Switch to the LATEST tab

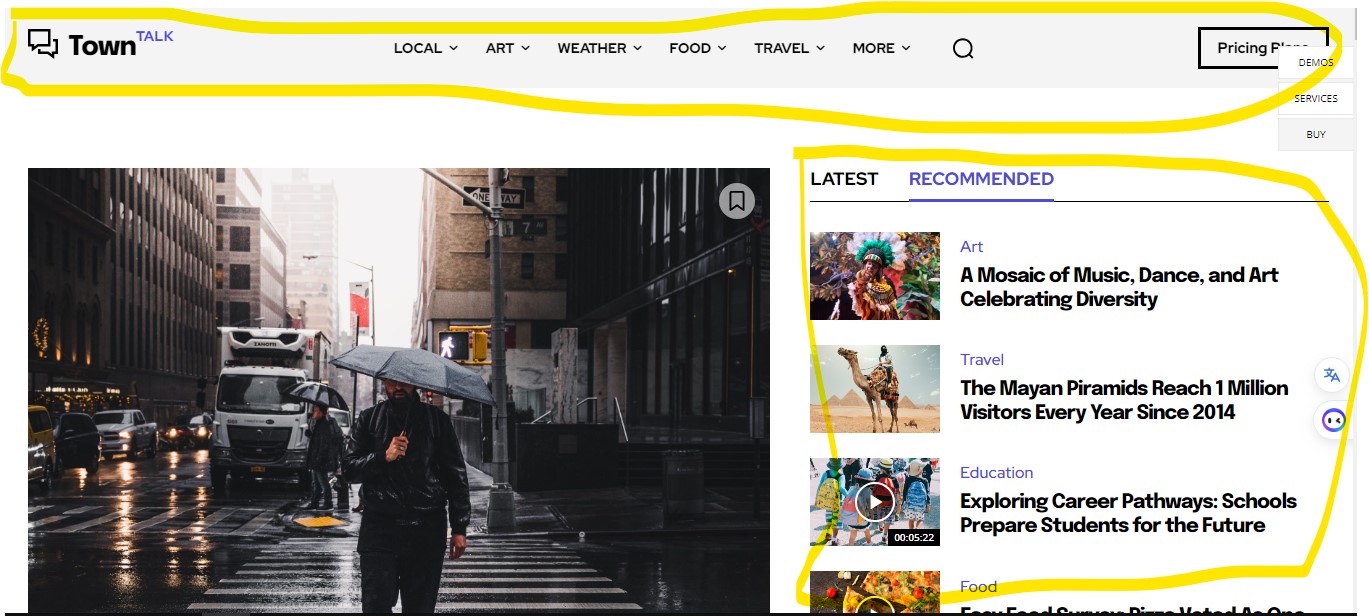[x=844, y=179]
